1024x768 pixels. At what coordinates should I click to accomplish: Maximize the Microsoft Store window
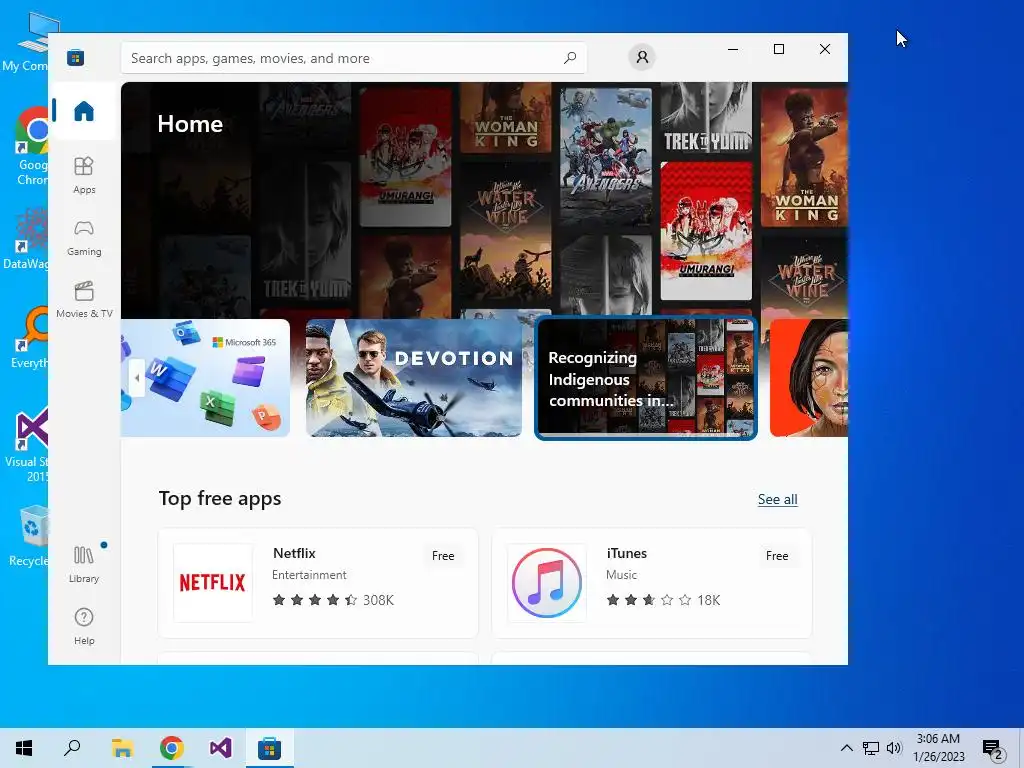(778, 49)
